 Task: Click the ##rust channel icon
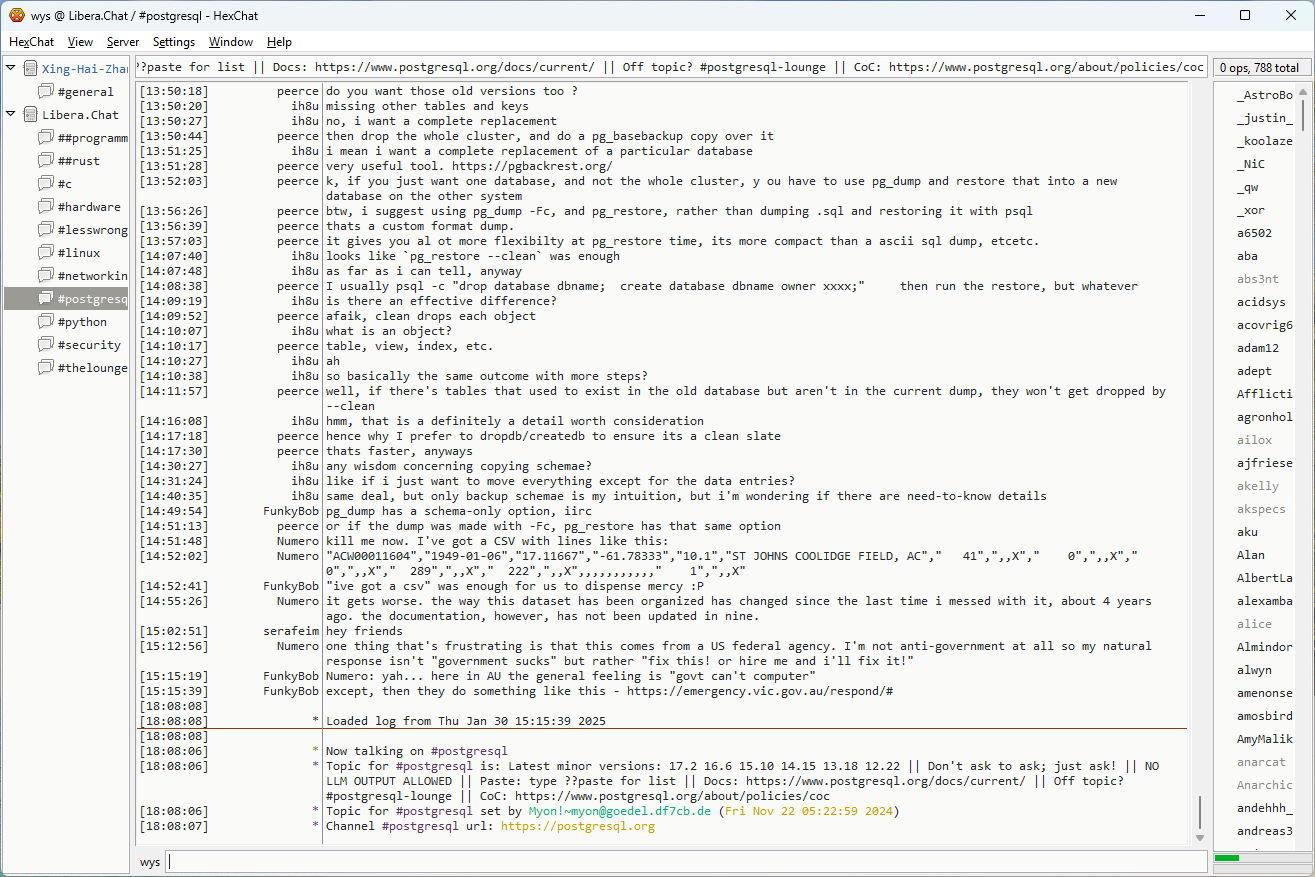coord(46,161)
